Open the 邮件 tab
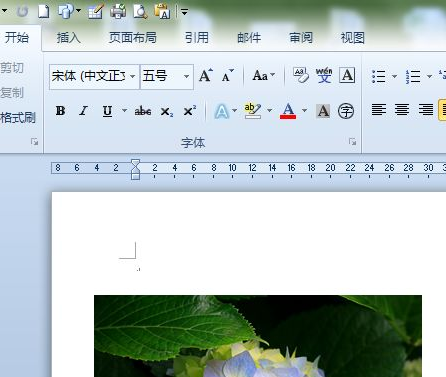Screen dimensions: 446x377 tap(249, 38)
